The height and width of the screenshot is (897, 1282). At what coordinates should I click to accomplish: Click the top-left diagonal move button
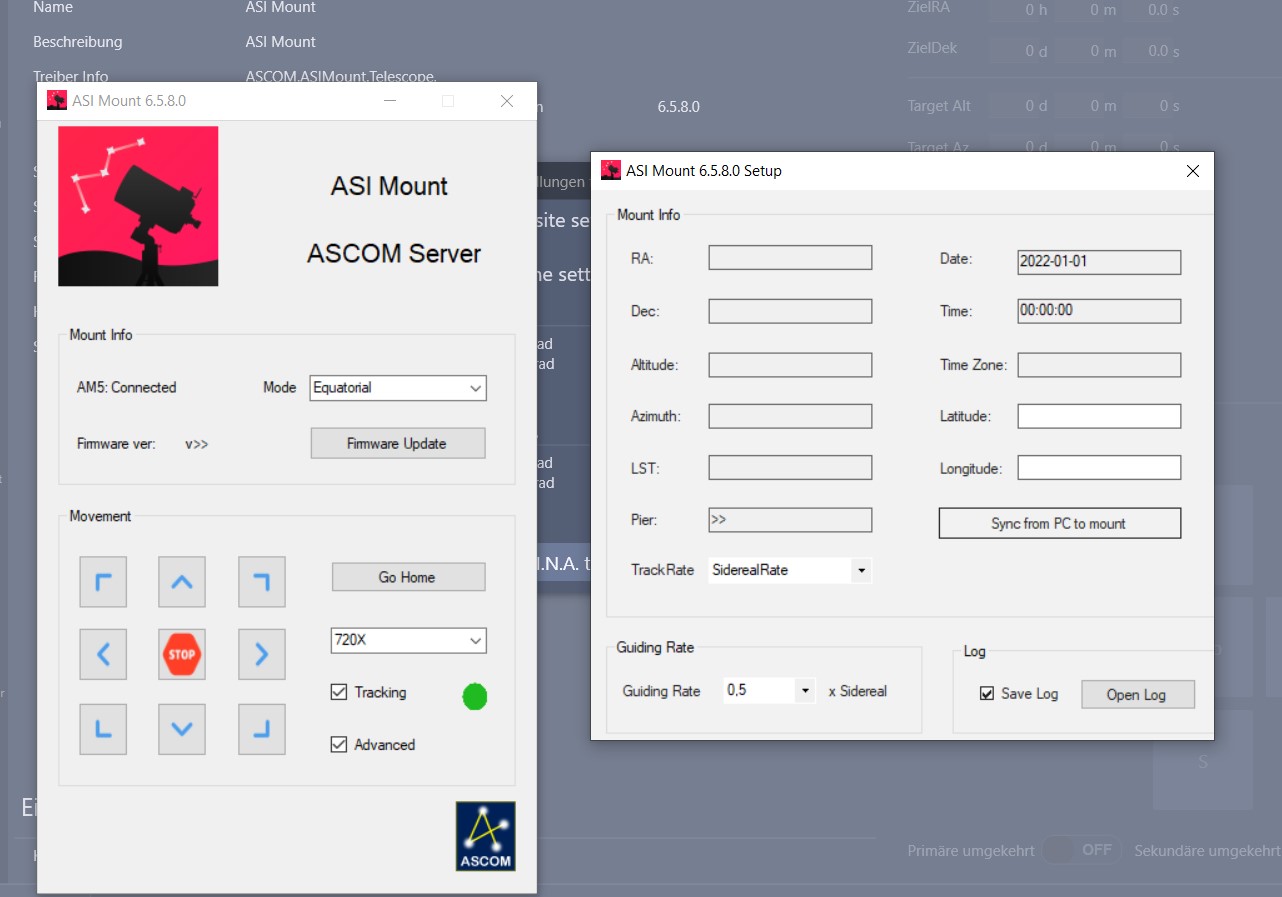pos(103,582)
